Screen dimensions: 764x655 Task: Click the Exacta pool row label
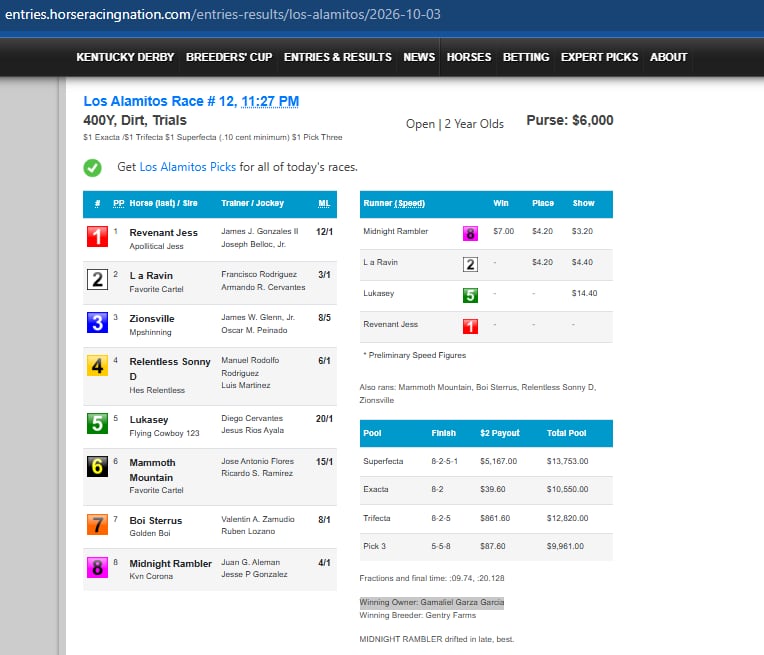coord(376,489)
